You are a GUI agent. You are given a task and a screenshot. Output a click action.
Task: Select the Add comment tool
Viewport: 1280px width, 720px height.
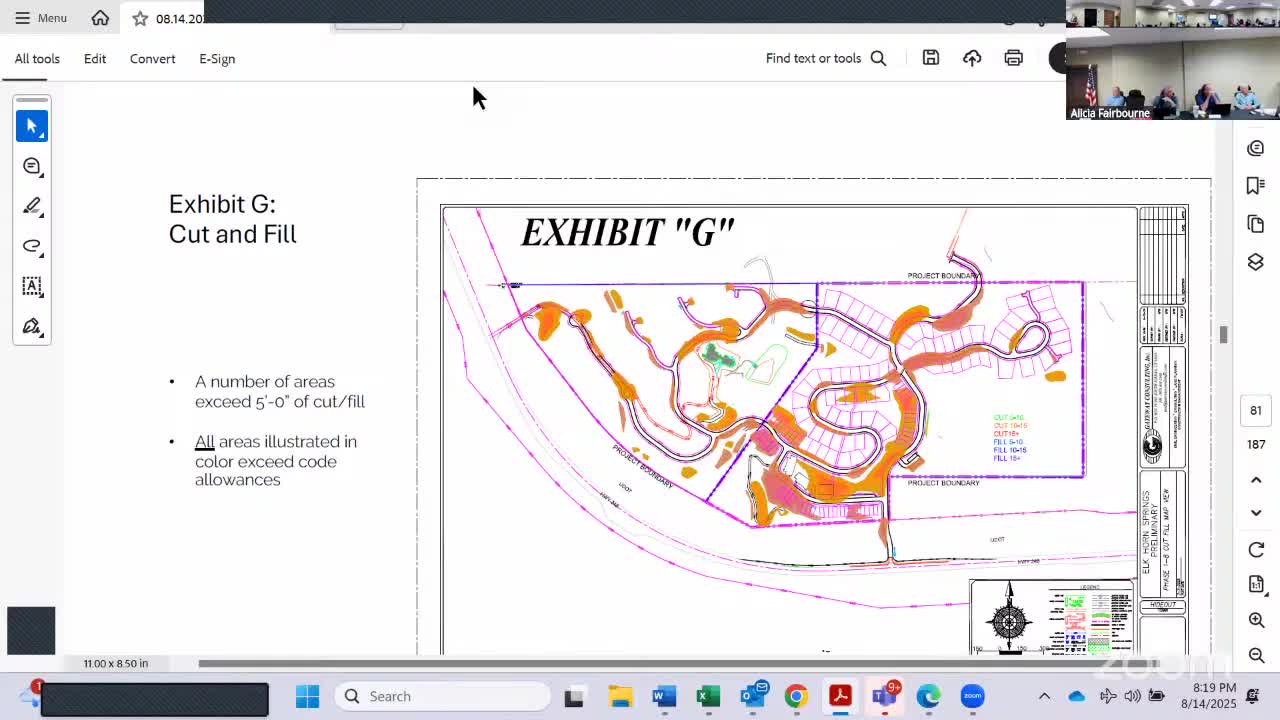(x=32, y=166)
